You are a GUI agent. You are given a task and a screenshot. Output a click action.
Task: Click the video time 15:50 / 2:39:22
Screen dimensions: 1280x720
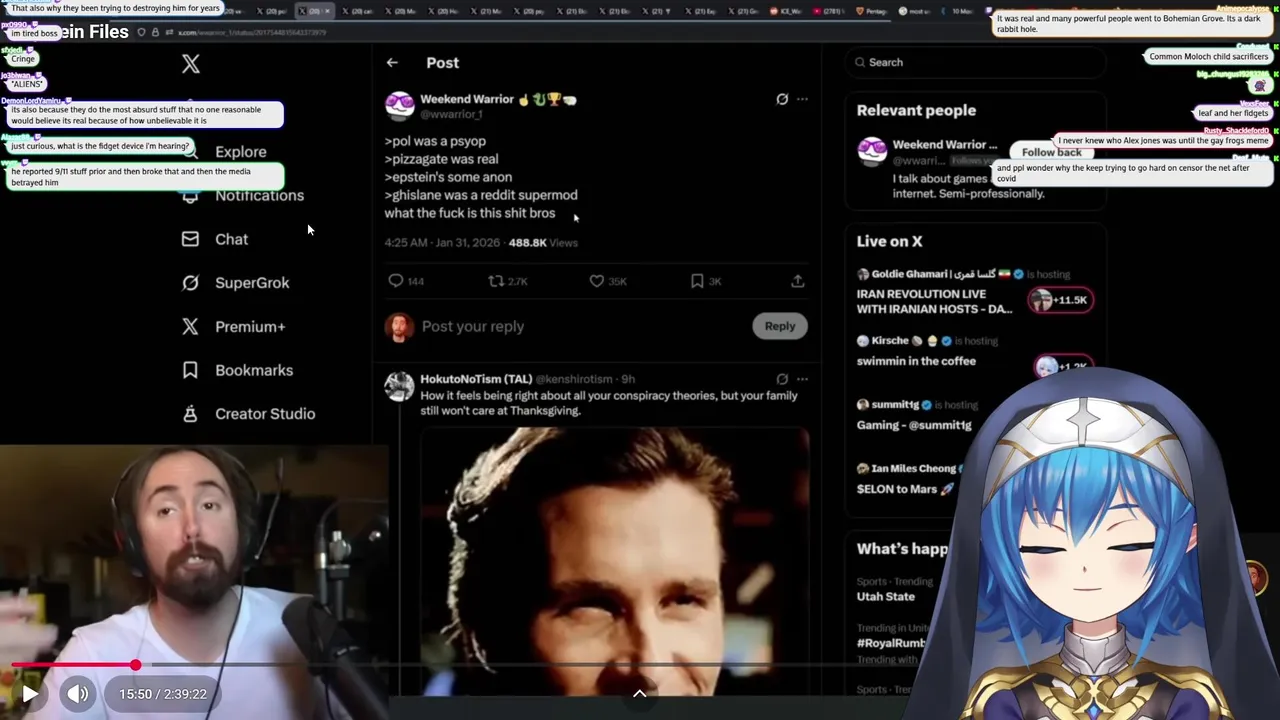pos(163,694)
